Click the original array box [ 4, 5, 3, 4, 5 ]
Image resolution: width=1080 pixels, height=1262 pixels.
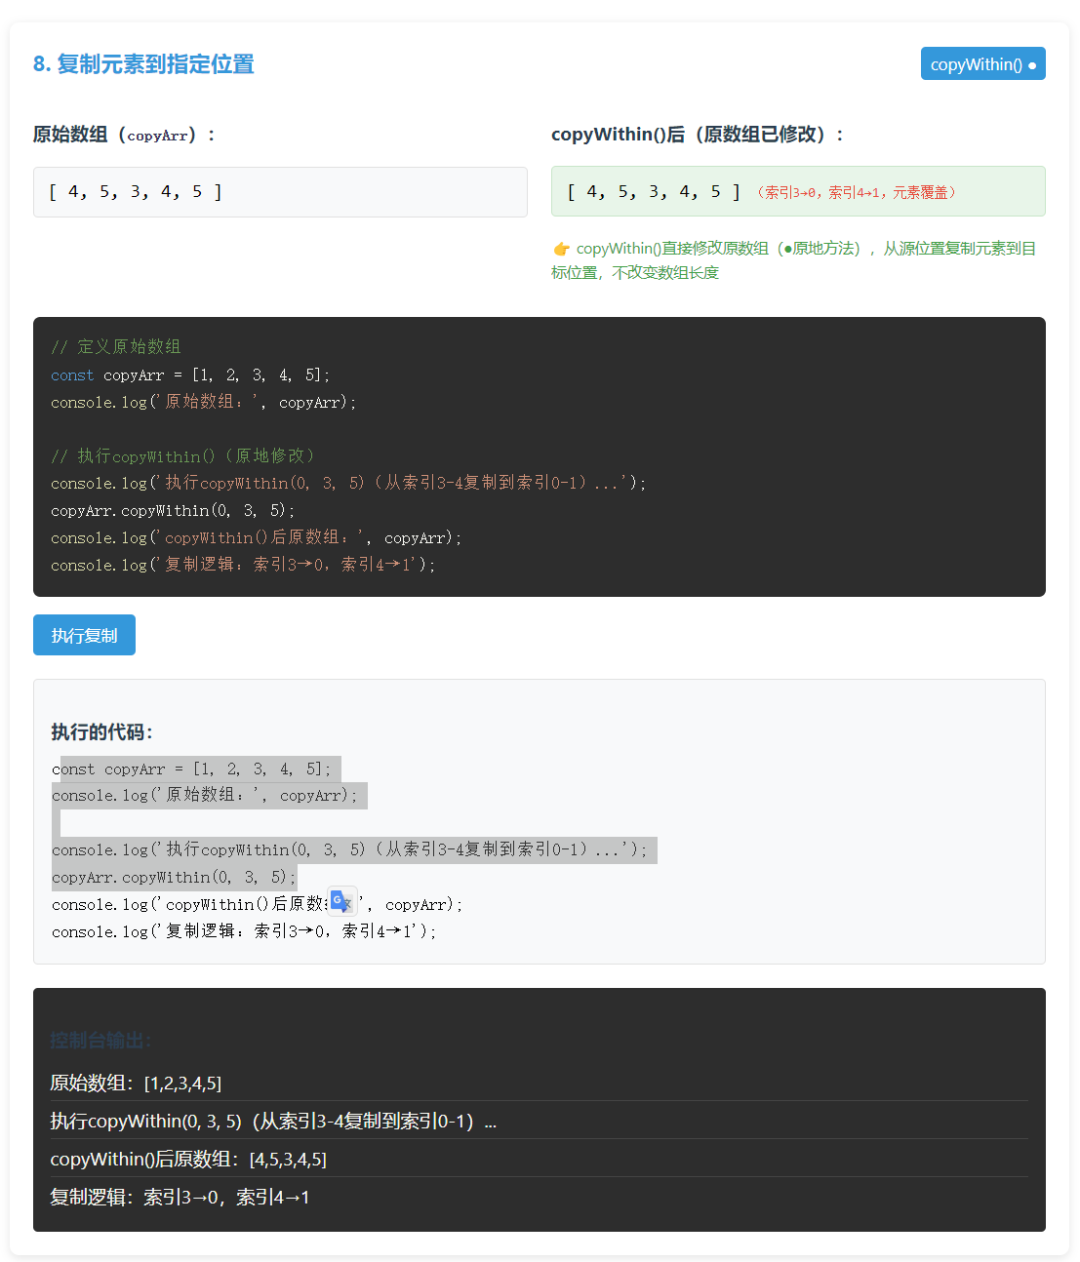pyautogui.click(x=280, y=192)
